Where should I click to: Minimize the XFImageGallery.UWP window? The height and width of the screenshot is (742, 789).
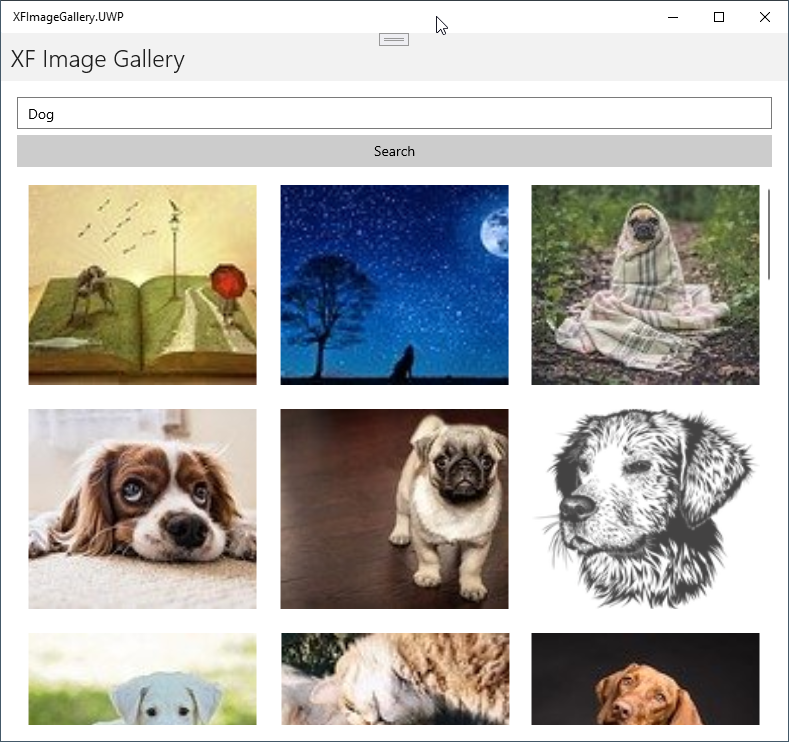[x=672, y=17]
